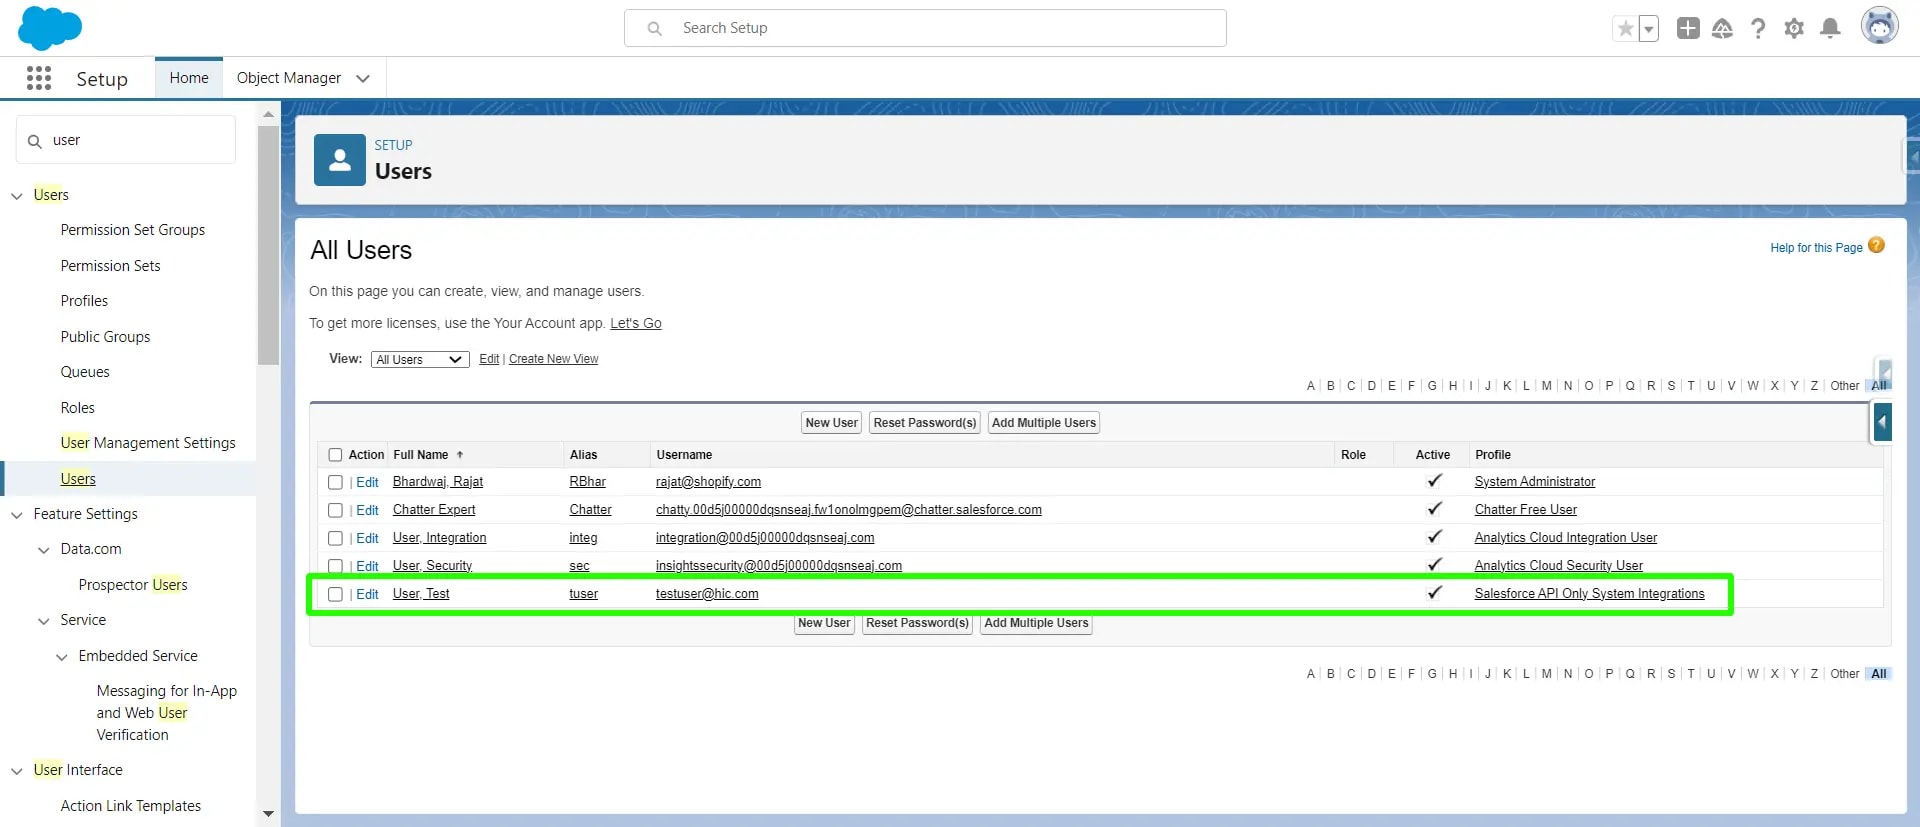
Task: Select the checkbox for User, Test
Action: 336,594
